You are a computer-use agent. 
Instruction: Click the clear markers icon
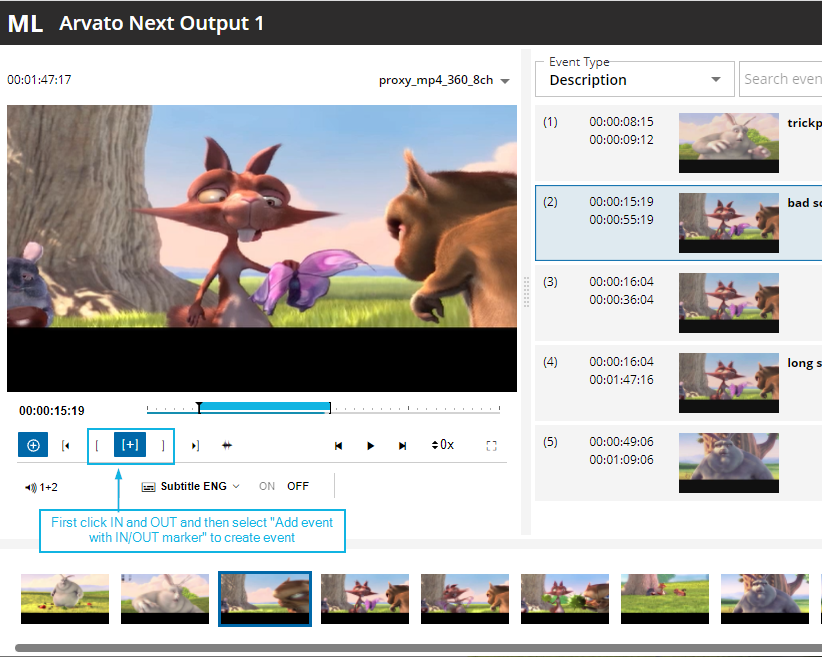tap(227, 446)
